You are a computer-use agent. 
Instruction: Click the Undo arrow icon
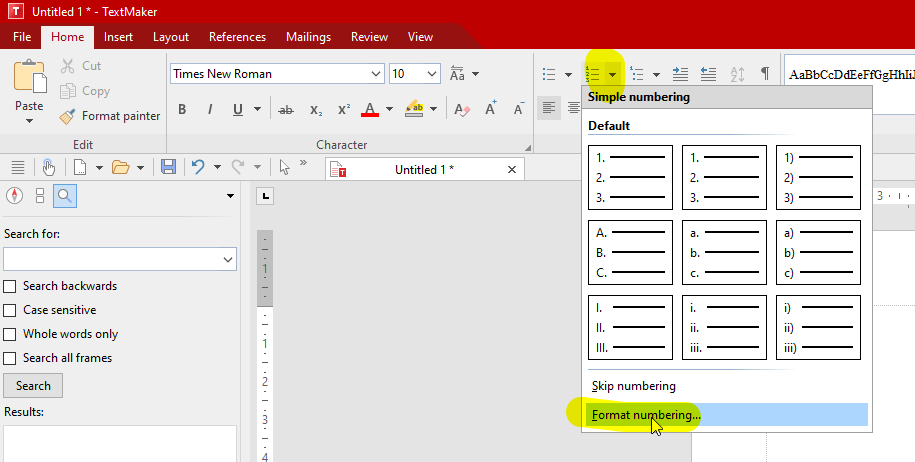tap(199, 167)
